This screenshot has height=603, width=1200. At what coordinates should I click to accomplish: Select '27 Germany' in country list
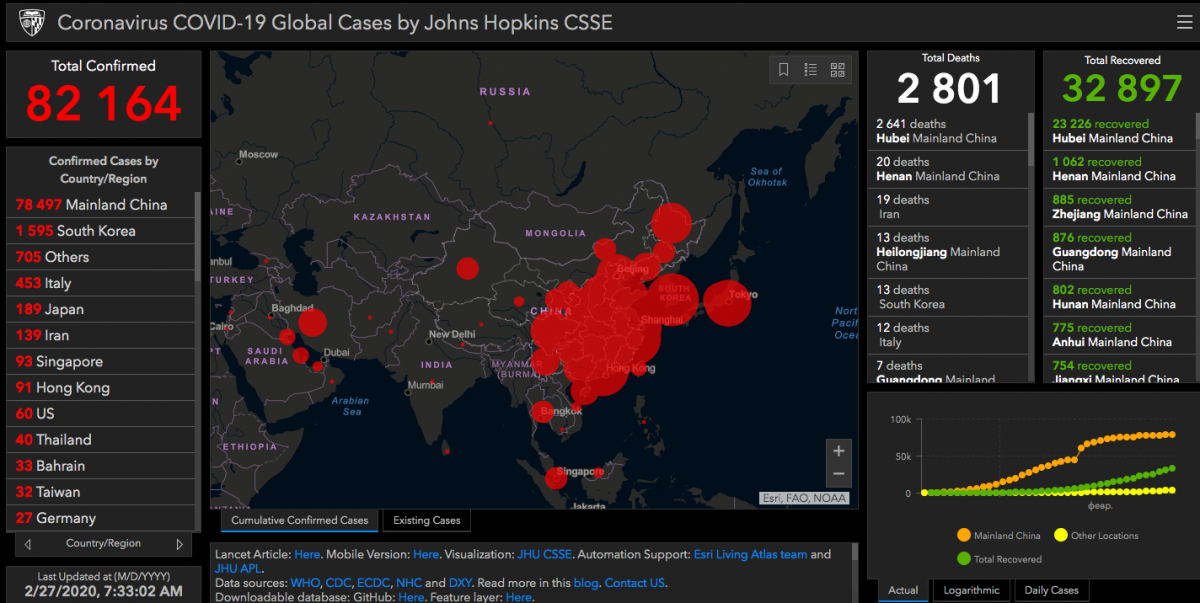[100, 517]
